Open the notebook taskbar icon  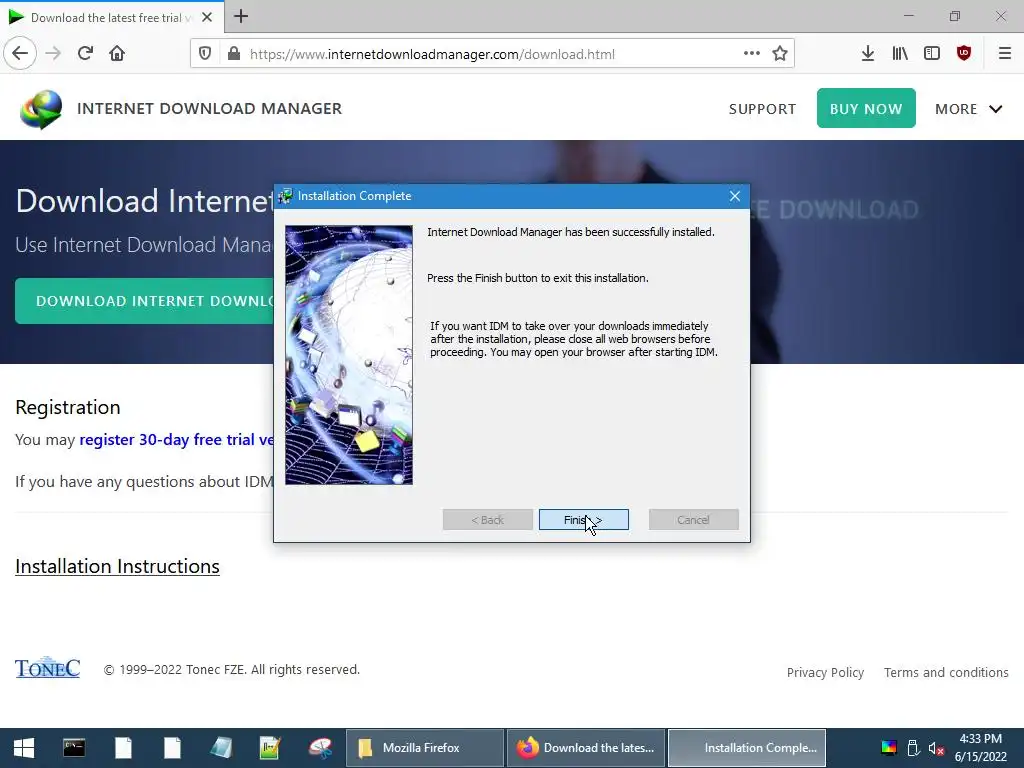[x=221, y=748]
